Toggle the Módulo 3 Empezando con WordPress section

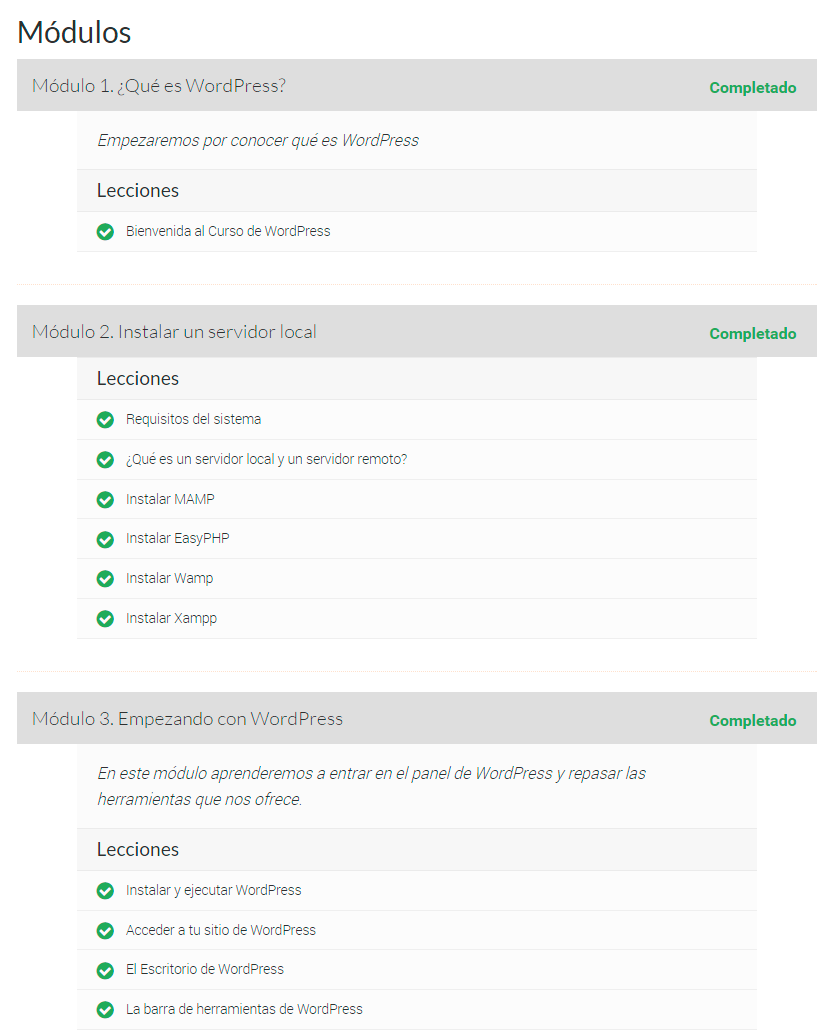[187, 719]
